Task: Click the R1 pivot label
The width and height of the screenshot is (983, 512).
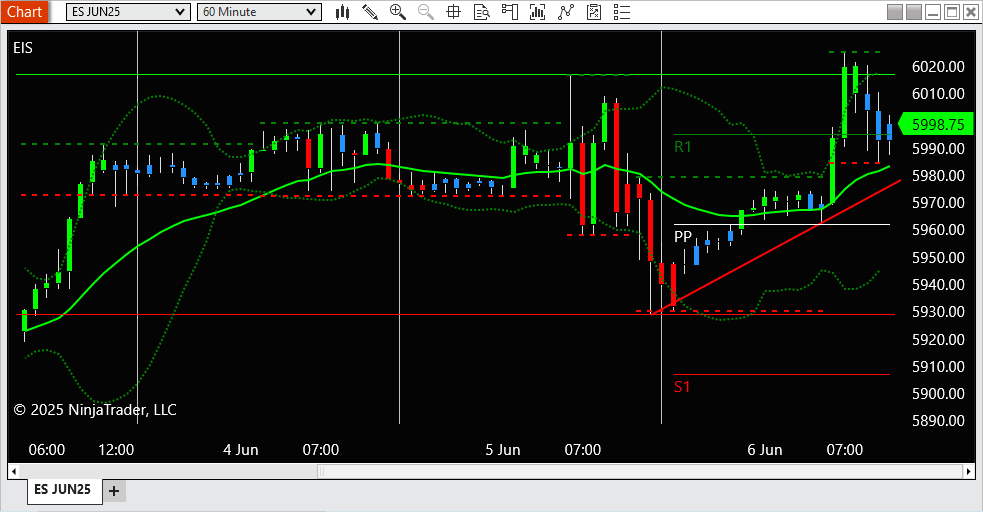Action: coord(683,147)
